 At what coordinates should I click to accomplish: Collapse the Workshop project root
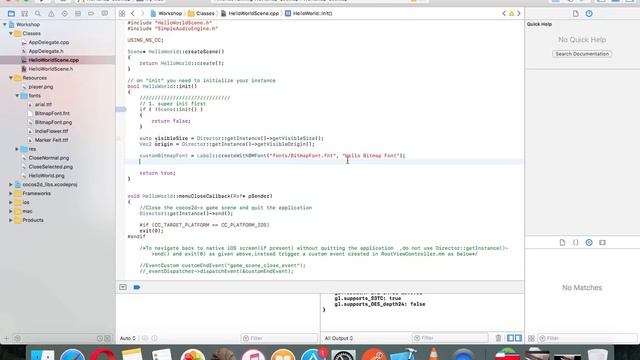click(5, 24)
